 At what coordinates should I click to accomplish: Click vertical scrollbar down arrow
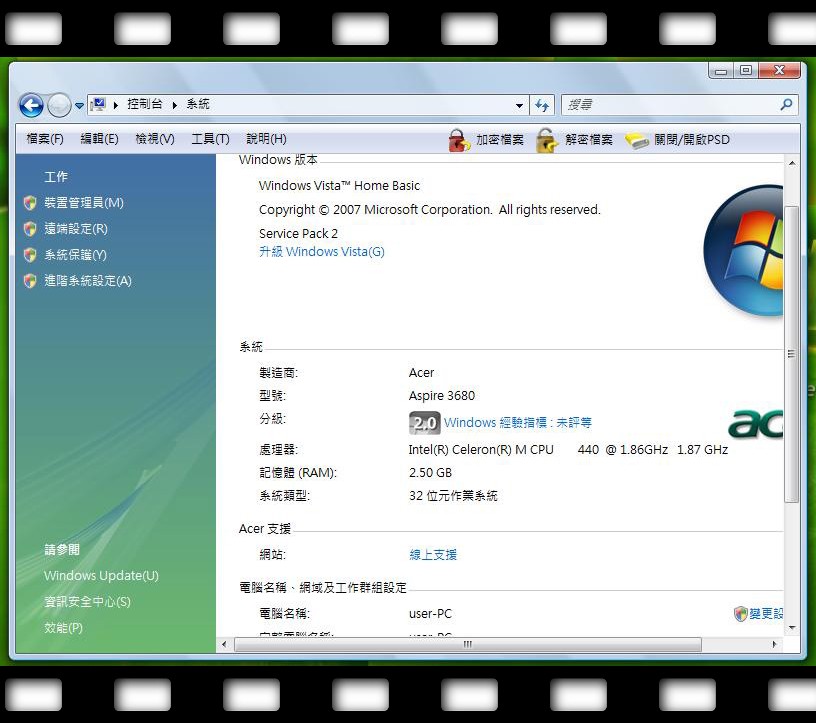[x=792, y=628]
